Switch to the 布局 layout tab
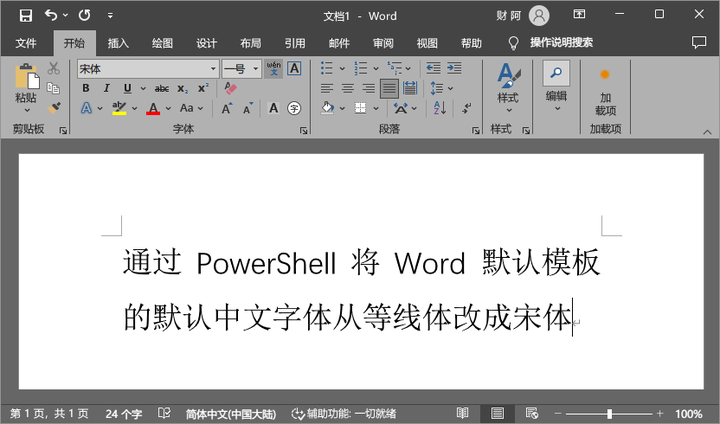The height and width of the screenshot is (424, 720). point(250,43)
